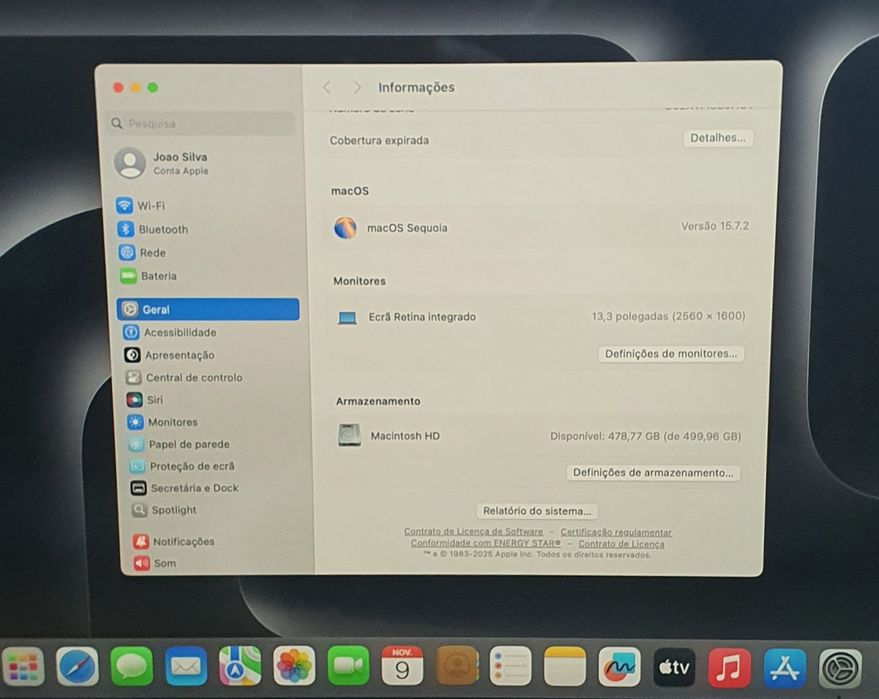Open Calendar from the Dock
Screen dimensions: 879x699
pyautogui.click(x=402, y=666)
